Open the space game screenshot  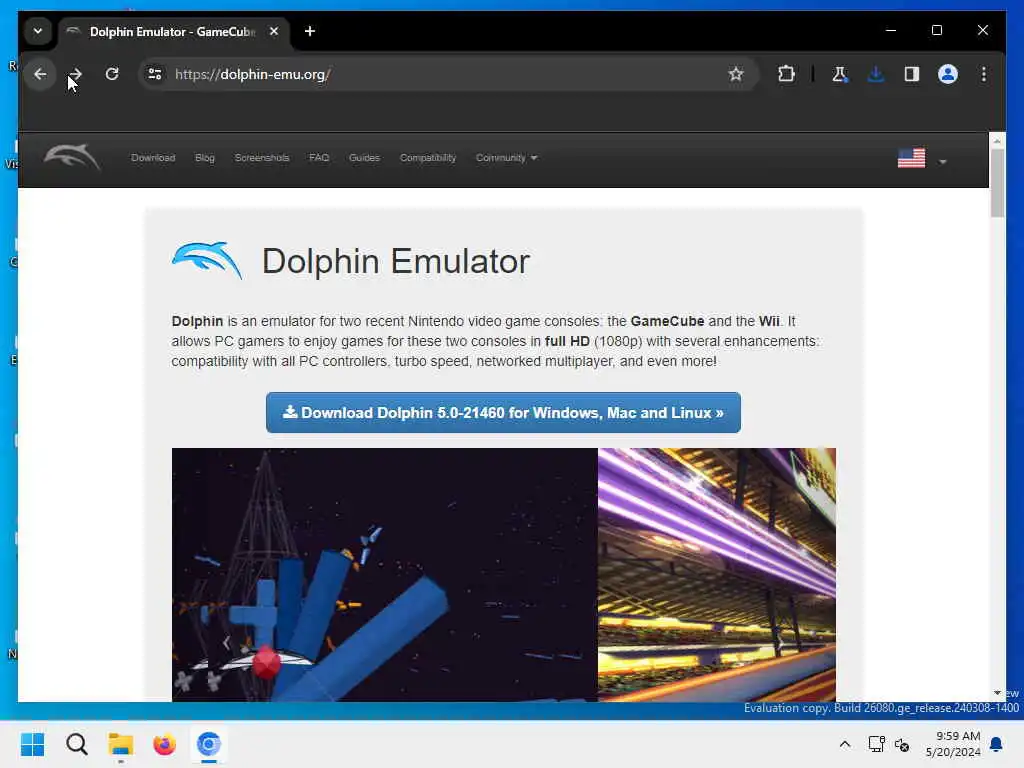(x=384, y=575)
